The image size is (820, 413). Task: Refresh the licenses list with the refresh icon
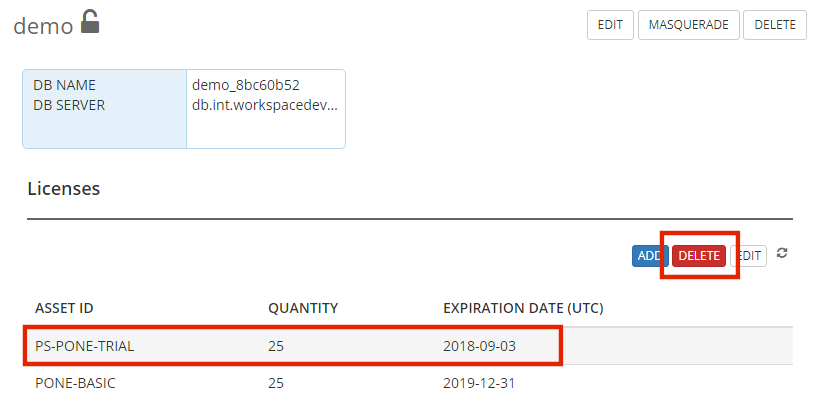pos(782,253)
